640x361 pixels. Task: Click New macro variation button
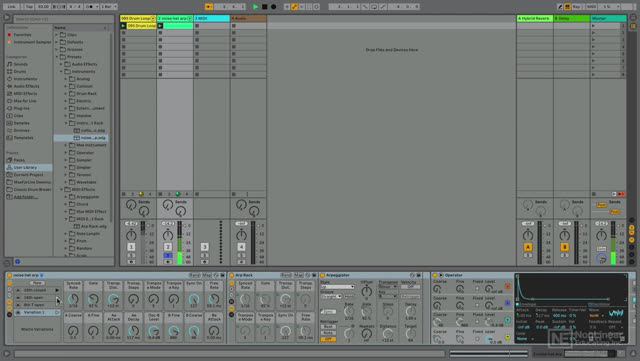pyautogui.click(x=37, y=283)
